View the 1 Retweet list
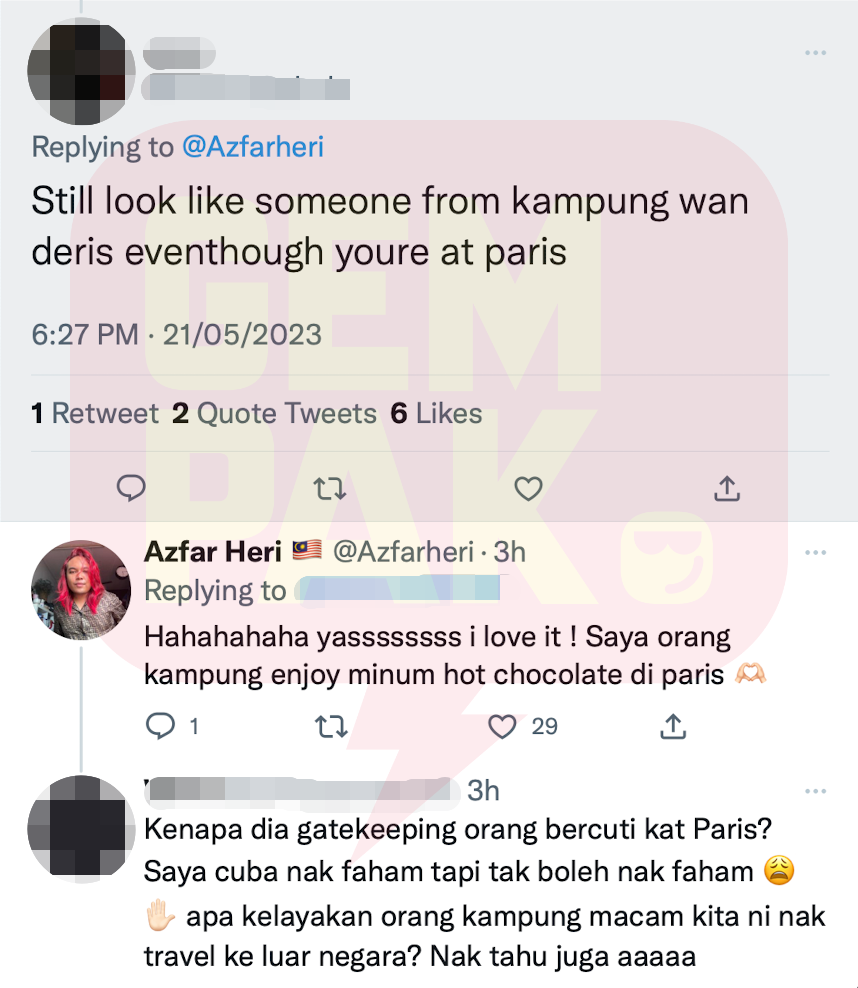 coord(95,413)
